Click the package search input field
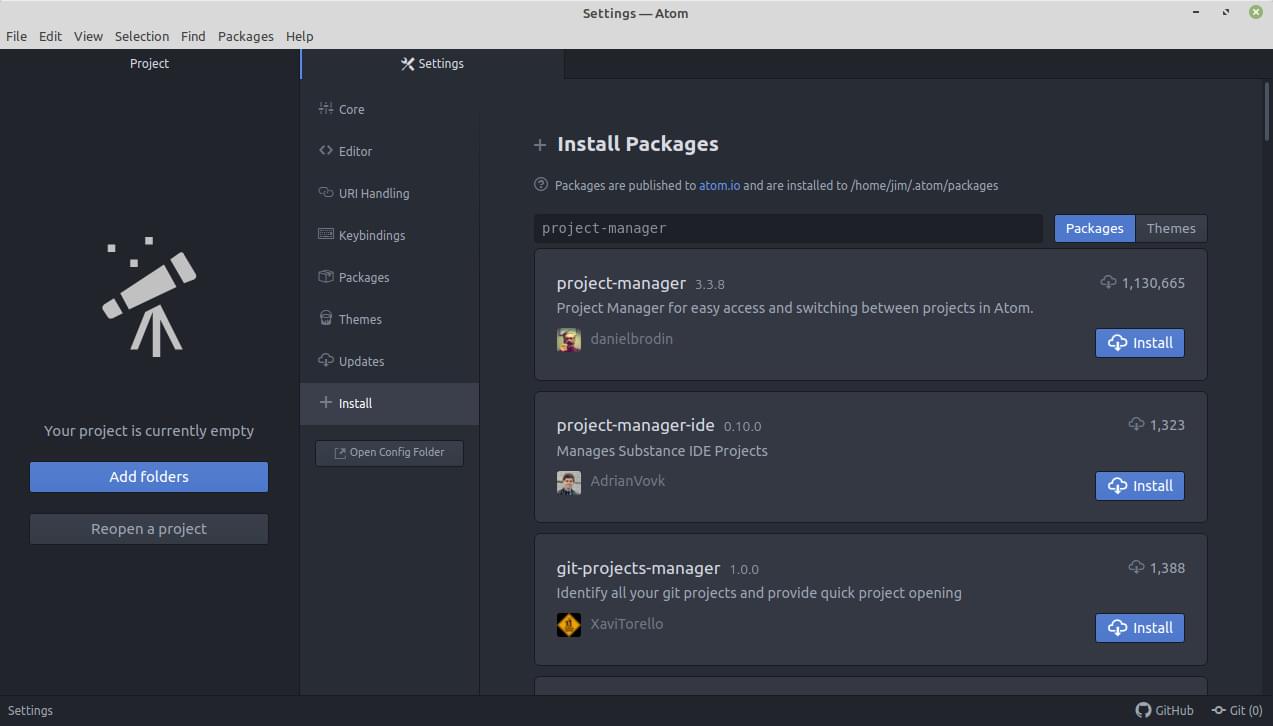1273x726 pixels. (x=787, y=228)
